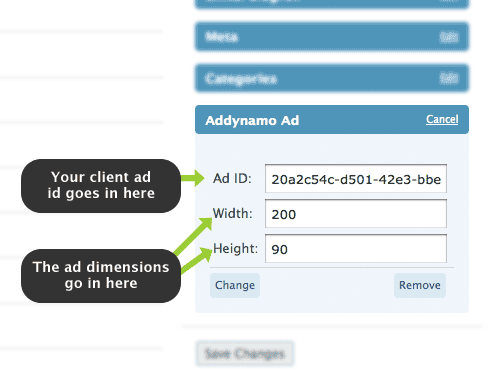Click into the Width field showing 200
The height and width of the screenshot is (375, 500).
(356, 214)
